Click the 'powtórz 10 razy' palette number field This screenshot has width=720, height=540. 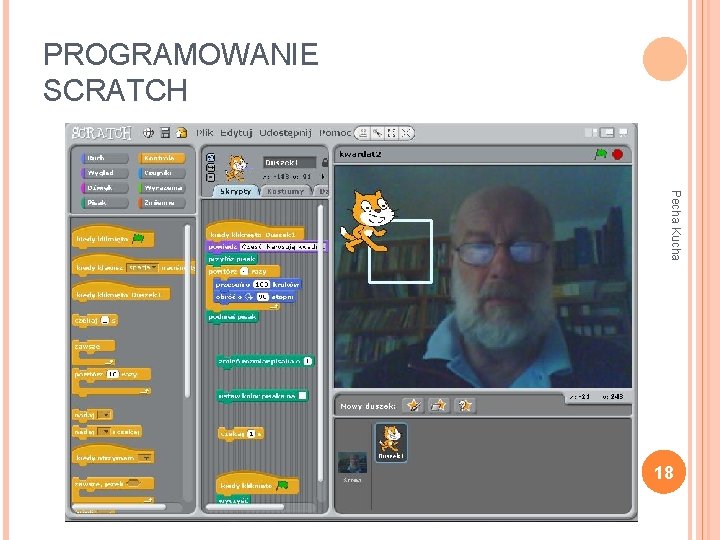point(112,374)
